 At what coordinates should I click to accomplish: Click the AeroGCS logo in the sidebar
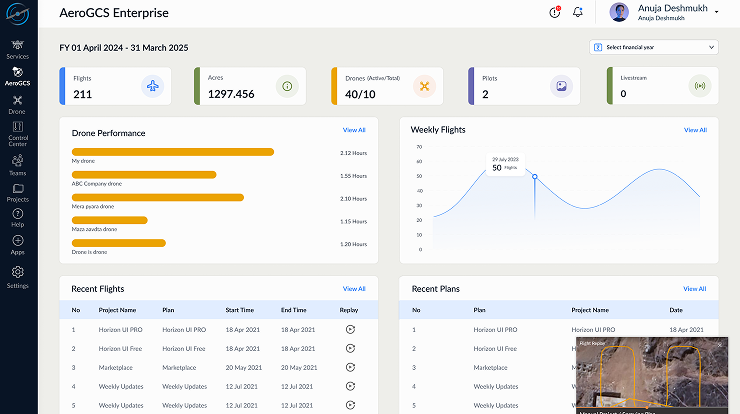[x=18, y=14]
